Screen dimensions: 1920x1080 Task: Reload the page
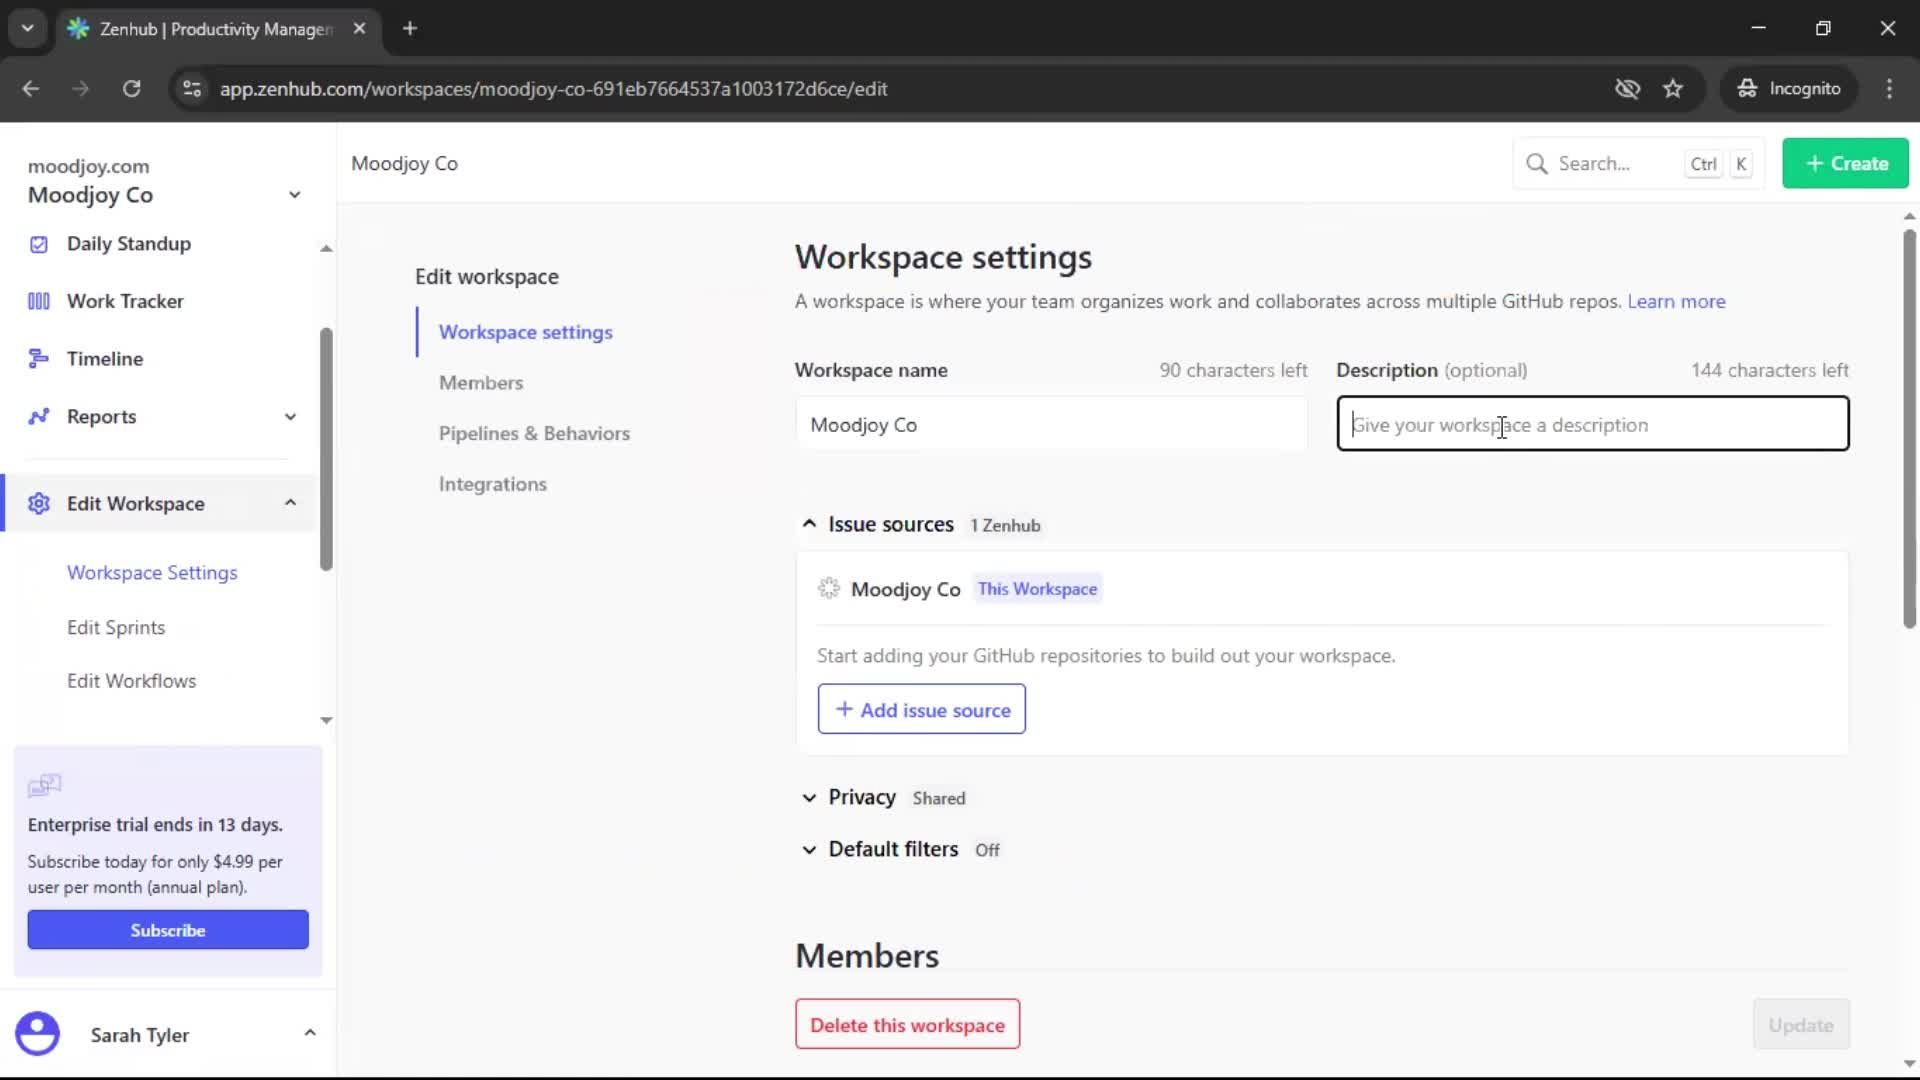coord(131,88)
